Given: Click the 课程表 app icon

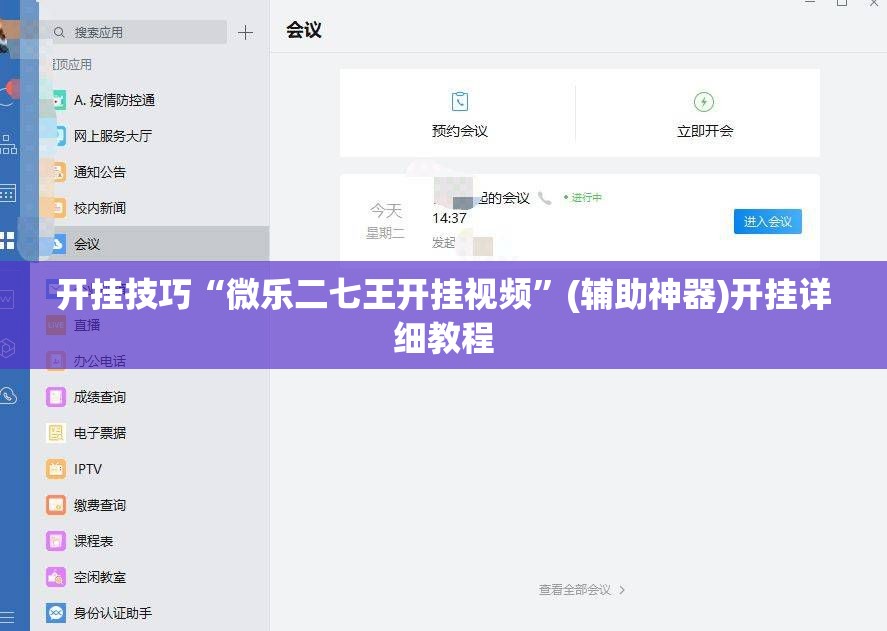Looking at the screenshot, I should (55, 541).
